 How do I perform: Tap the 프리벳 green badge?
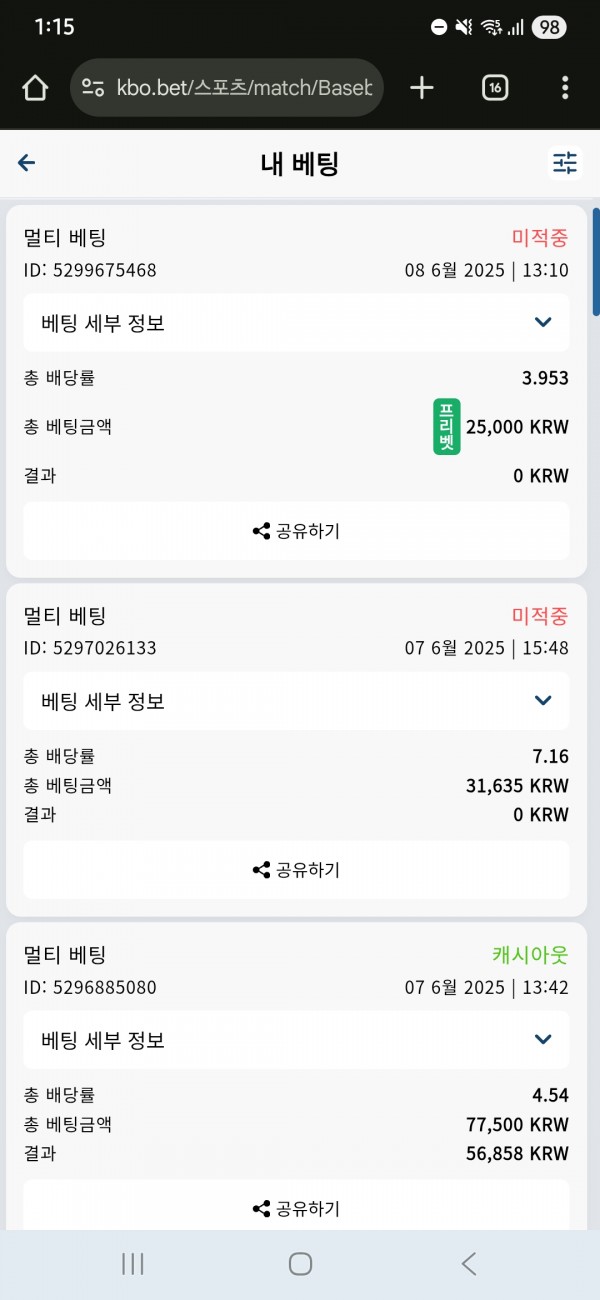point(447,427)
